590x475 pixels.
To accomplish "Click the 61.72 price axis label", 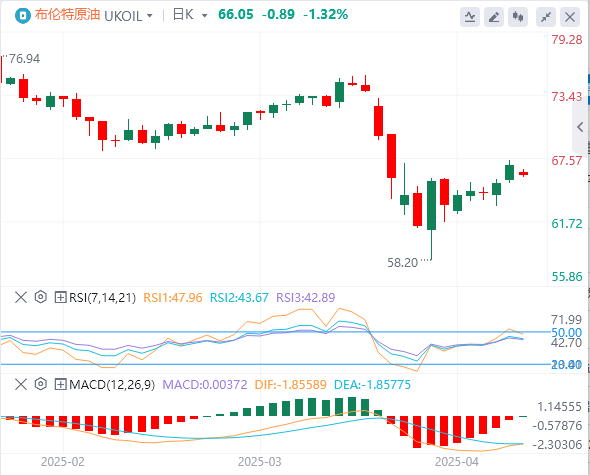I will [x=567, y=224].
